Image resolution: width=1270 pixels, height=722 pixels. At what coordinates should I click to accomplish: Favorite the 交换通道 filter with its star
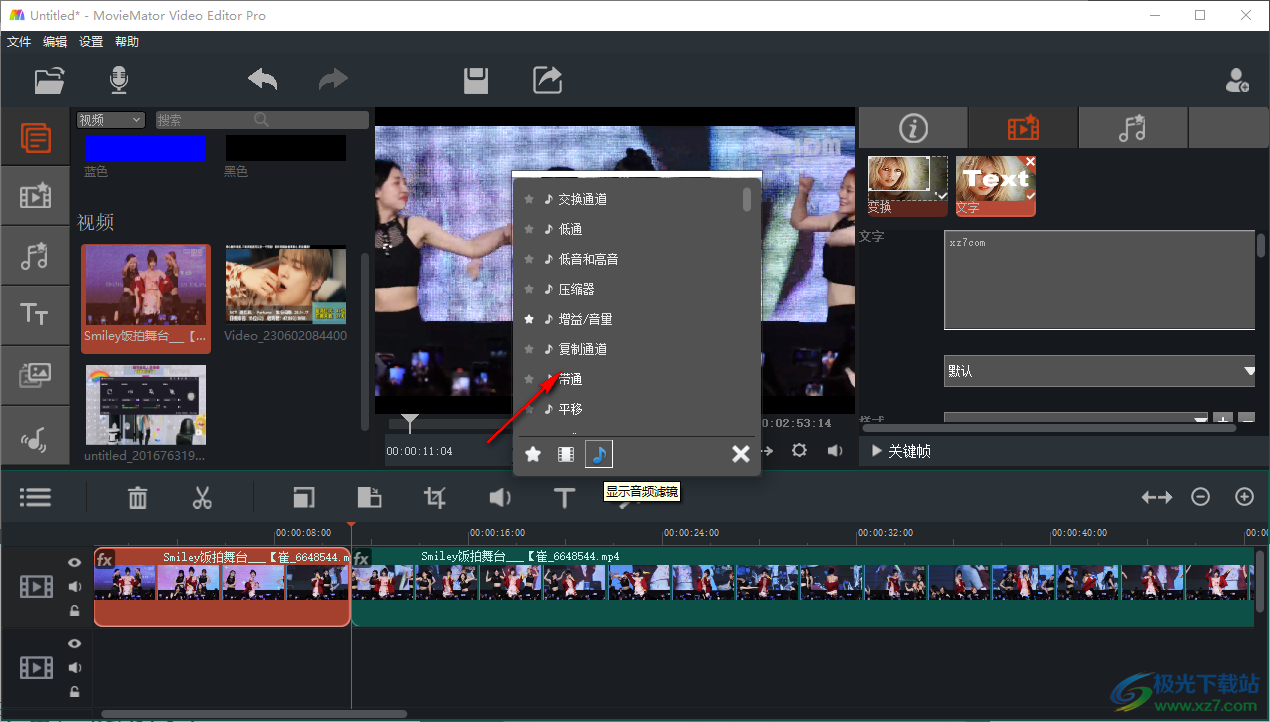pyautogui.click(x=529, y=199)
